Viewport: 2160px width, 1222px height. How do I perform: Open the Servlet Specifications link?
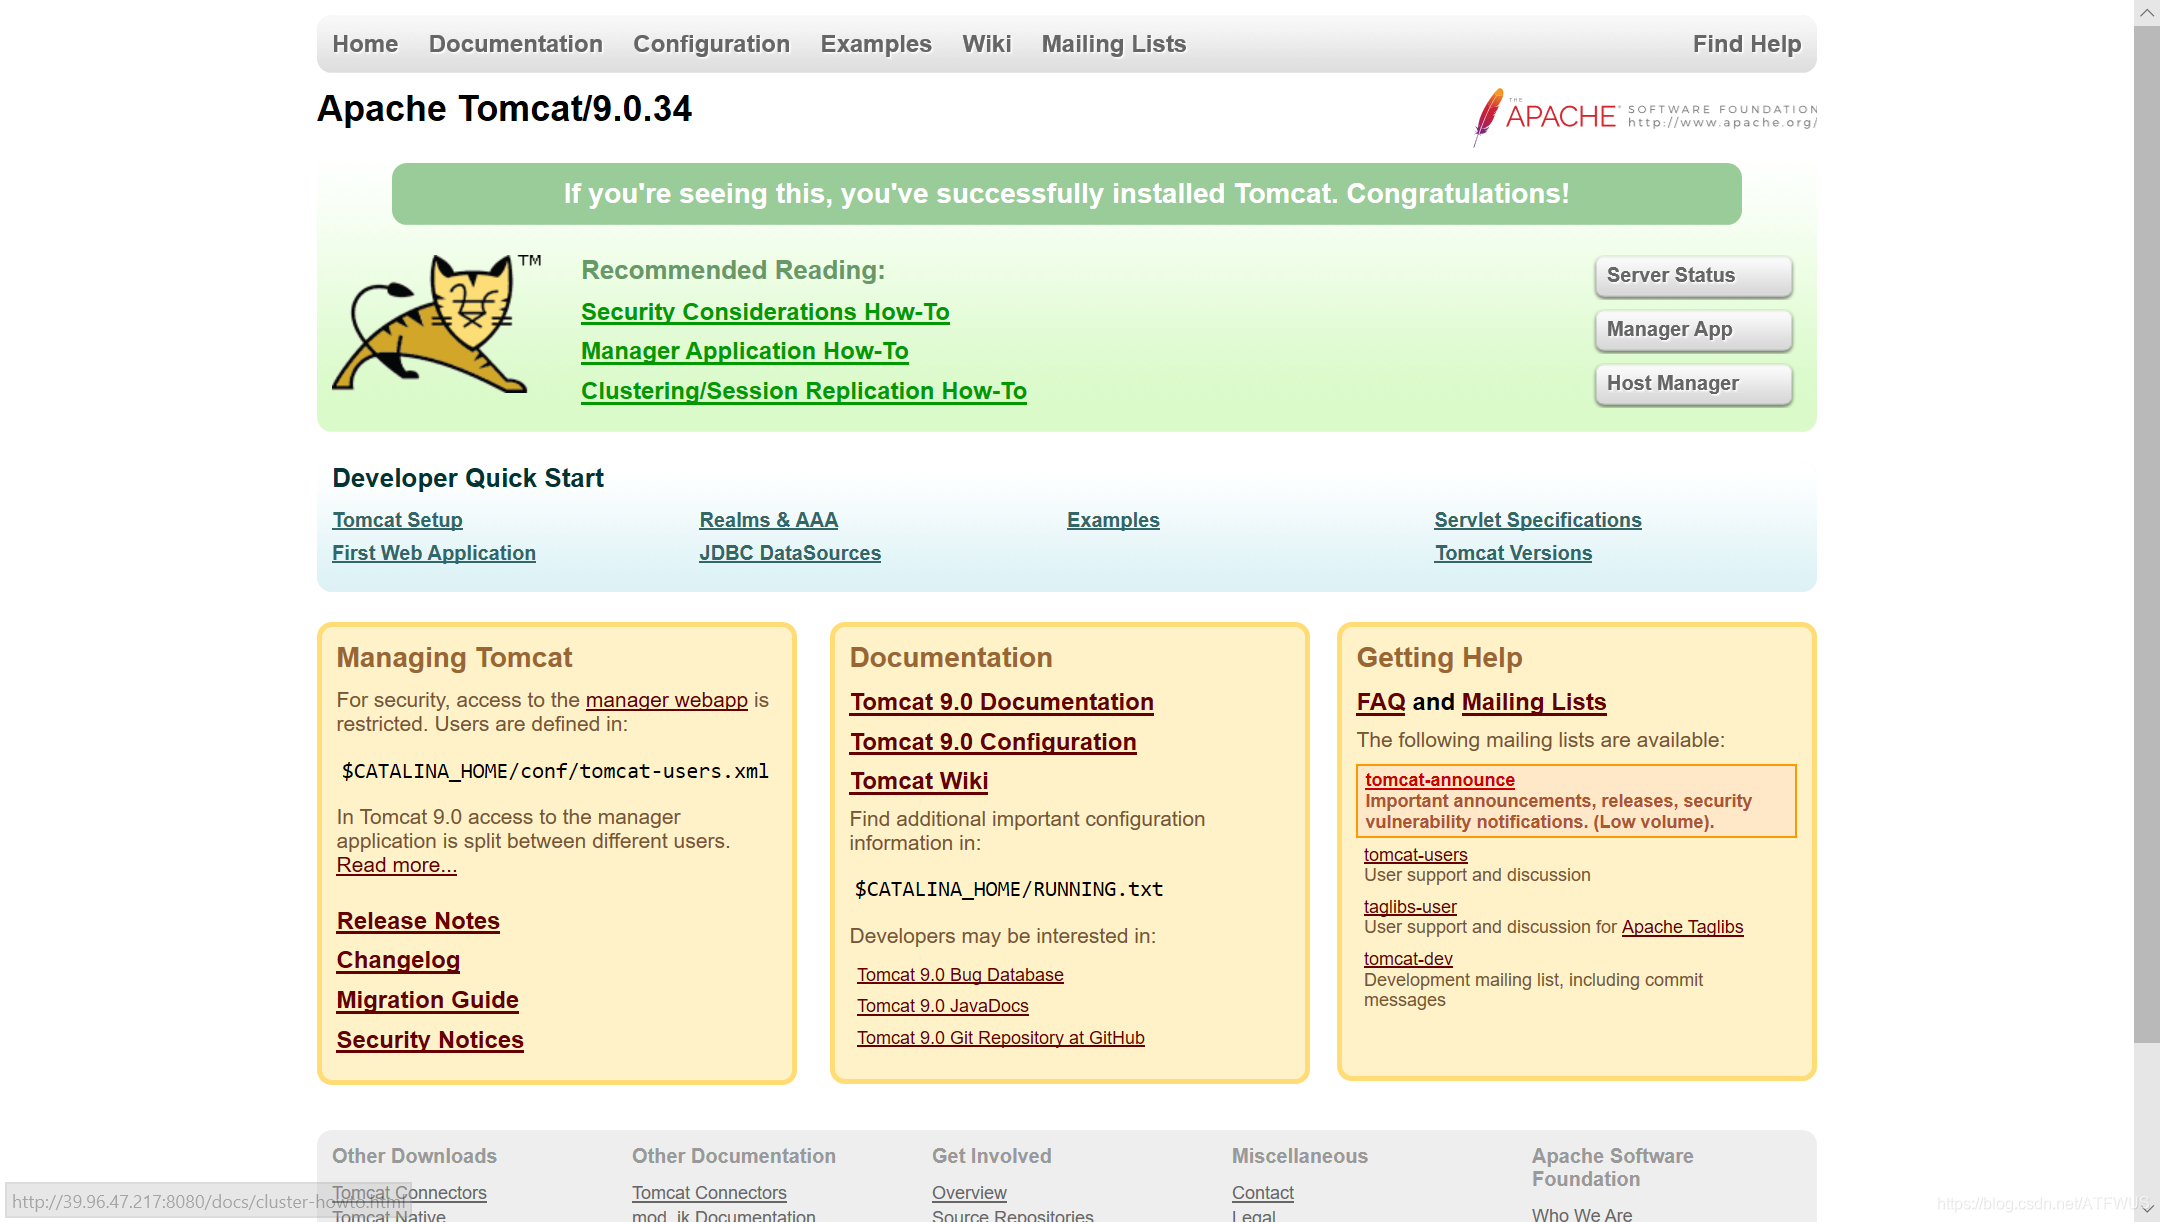[x=1538, y=520]
